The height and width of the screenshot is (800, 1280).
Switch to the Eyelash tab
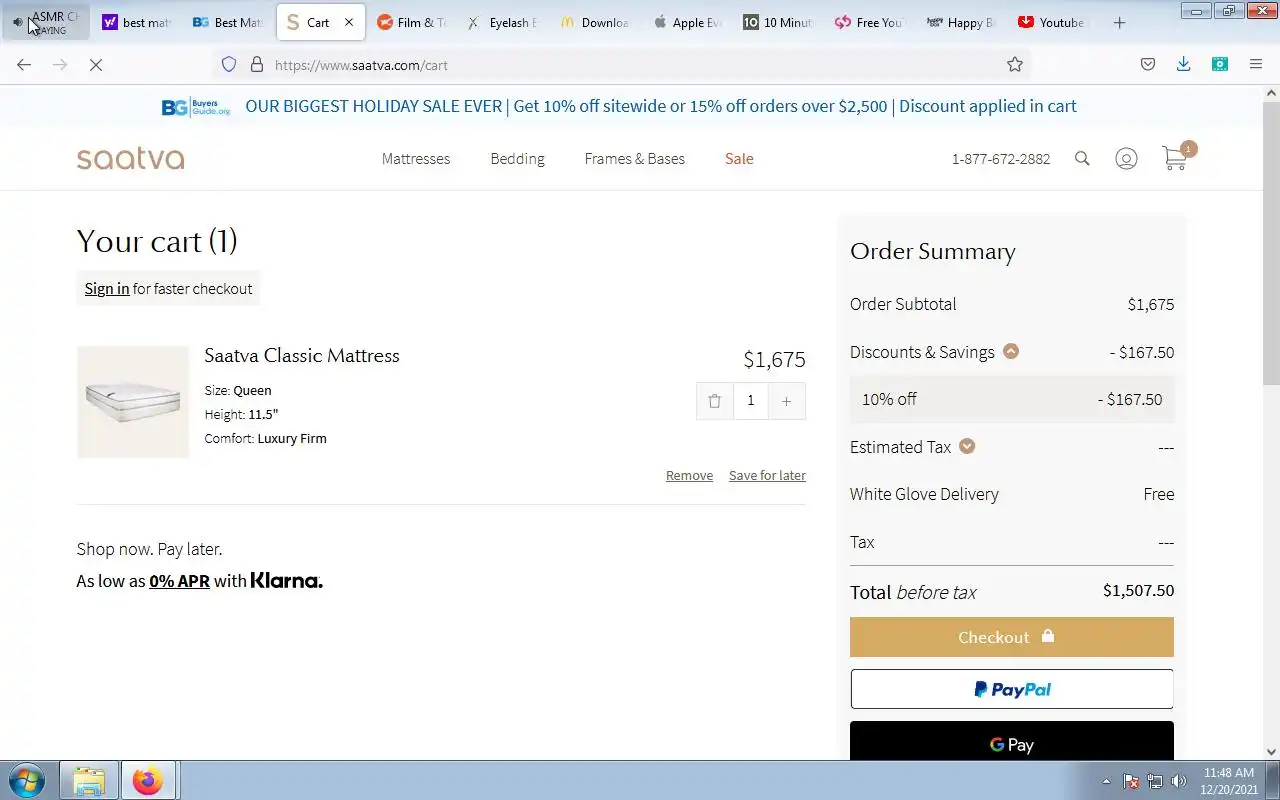(x=503, y=22)
